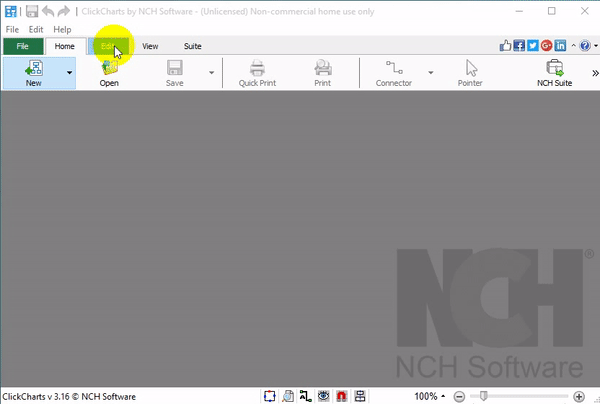Expand the toolbar overflow chevron

click(595, 73)
